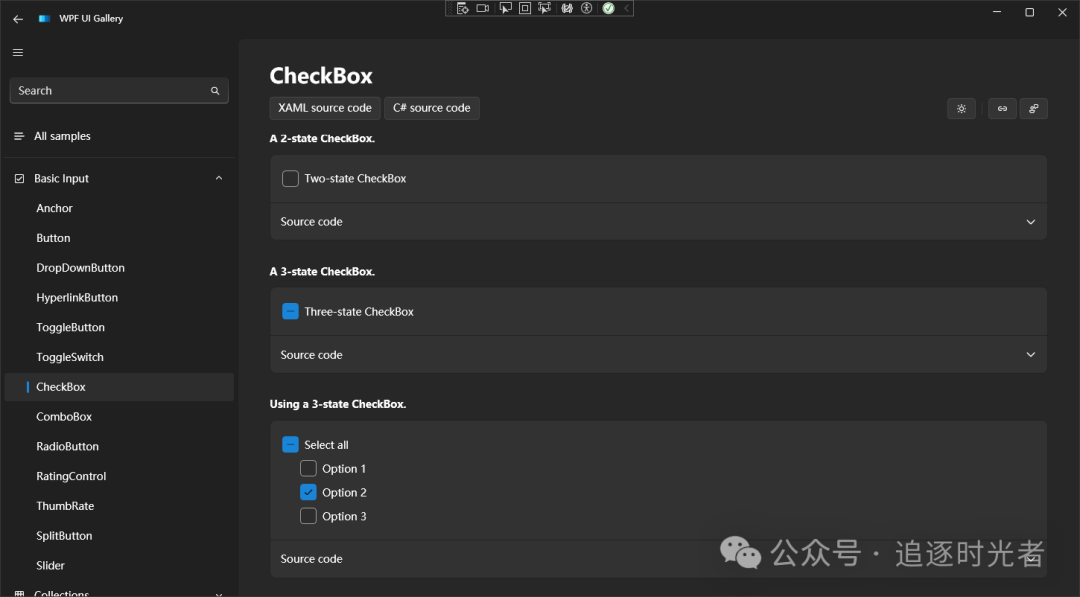Click inside the Search input field
The height and width of the screenshot is (597, 1080).
100,90
